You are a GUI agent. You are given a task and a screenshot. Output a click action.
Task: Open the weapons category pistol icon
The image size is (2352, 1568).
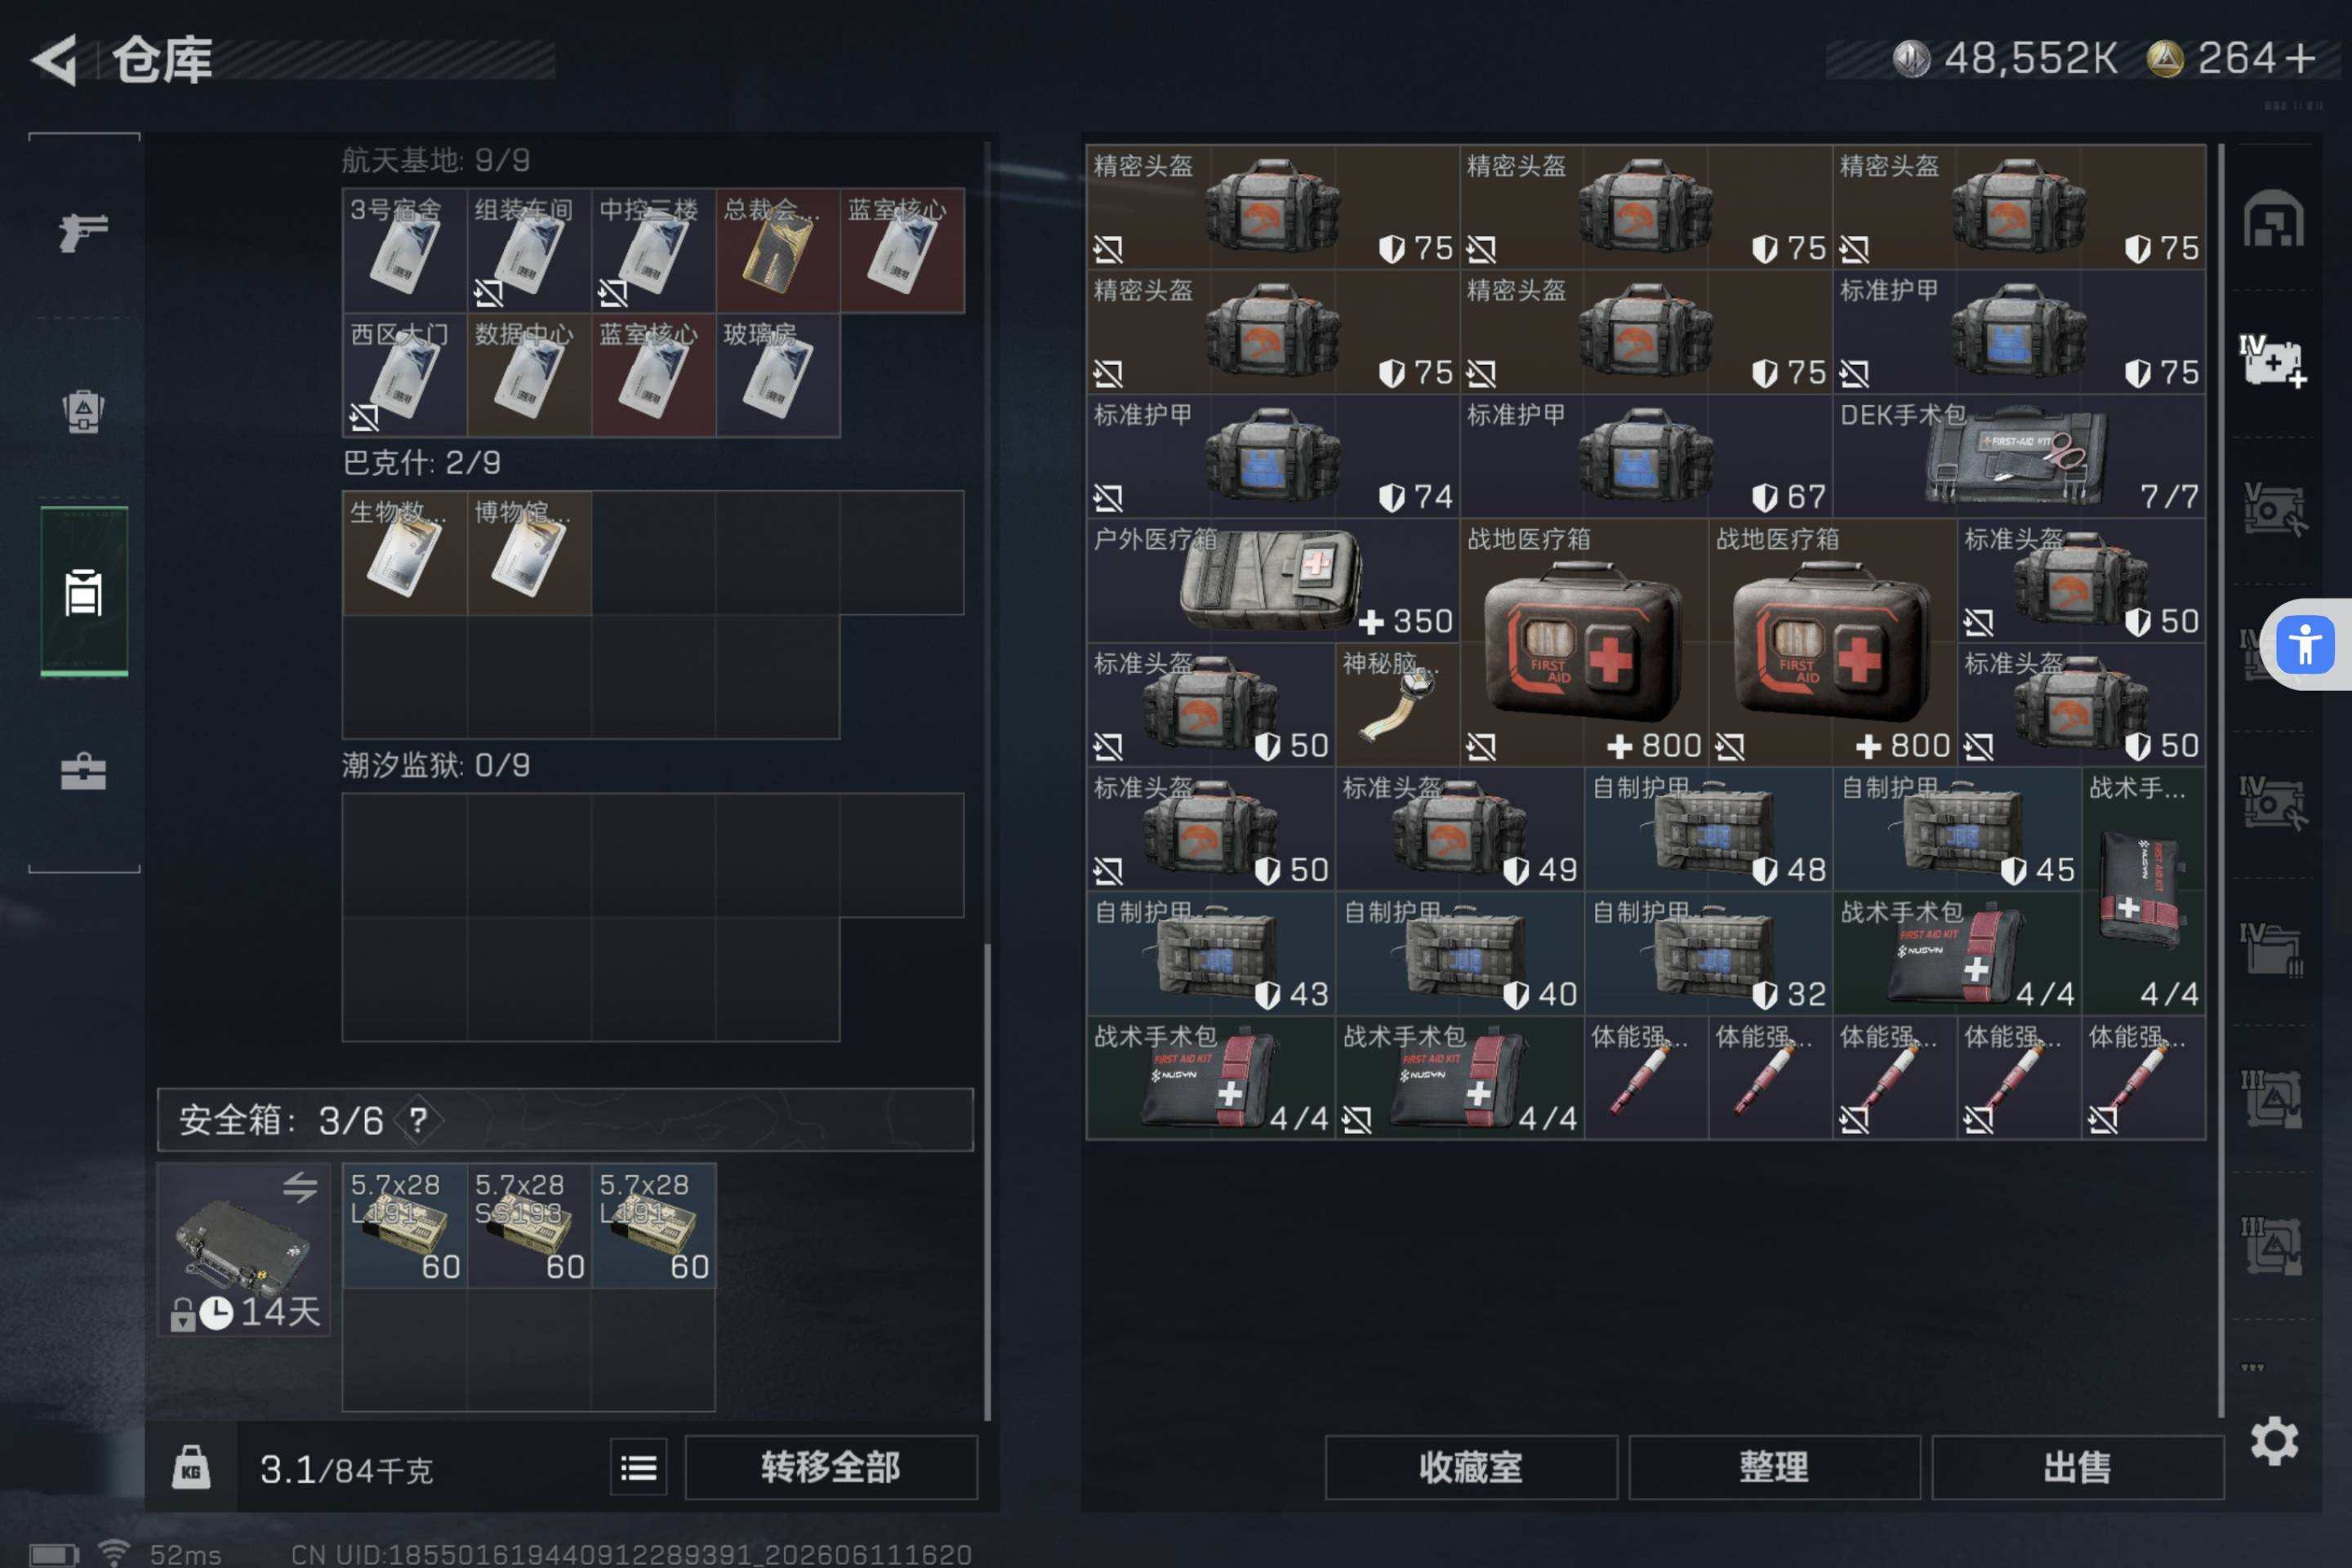(x=83, y=233)
